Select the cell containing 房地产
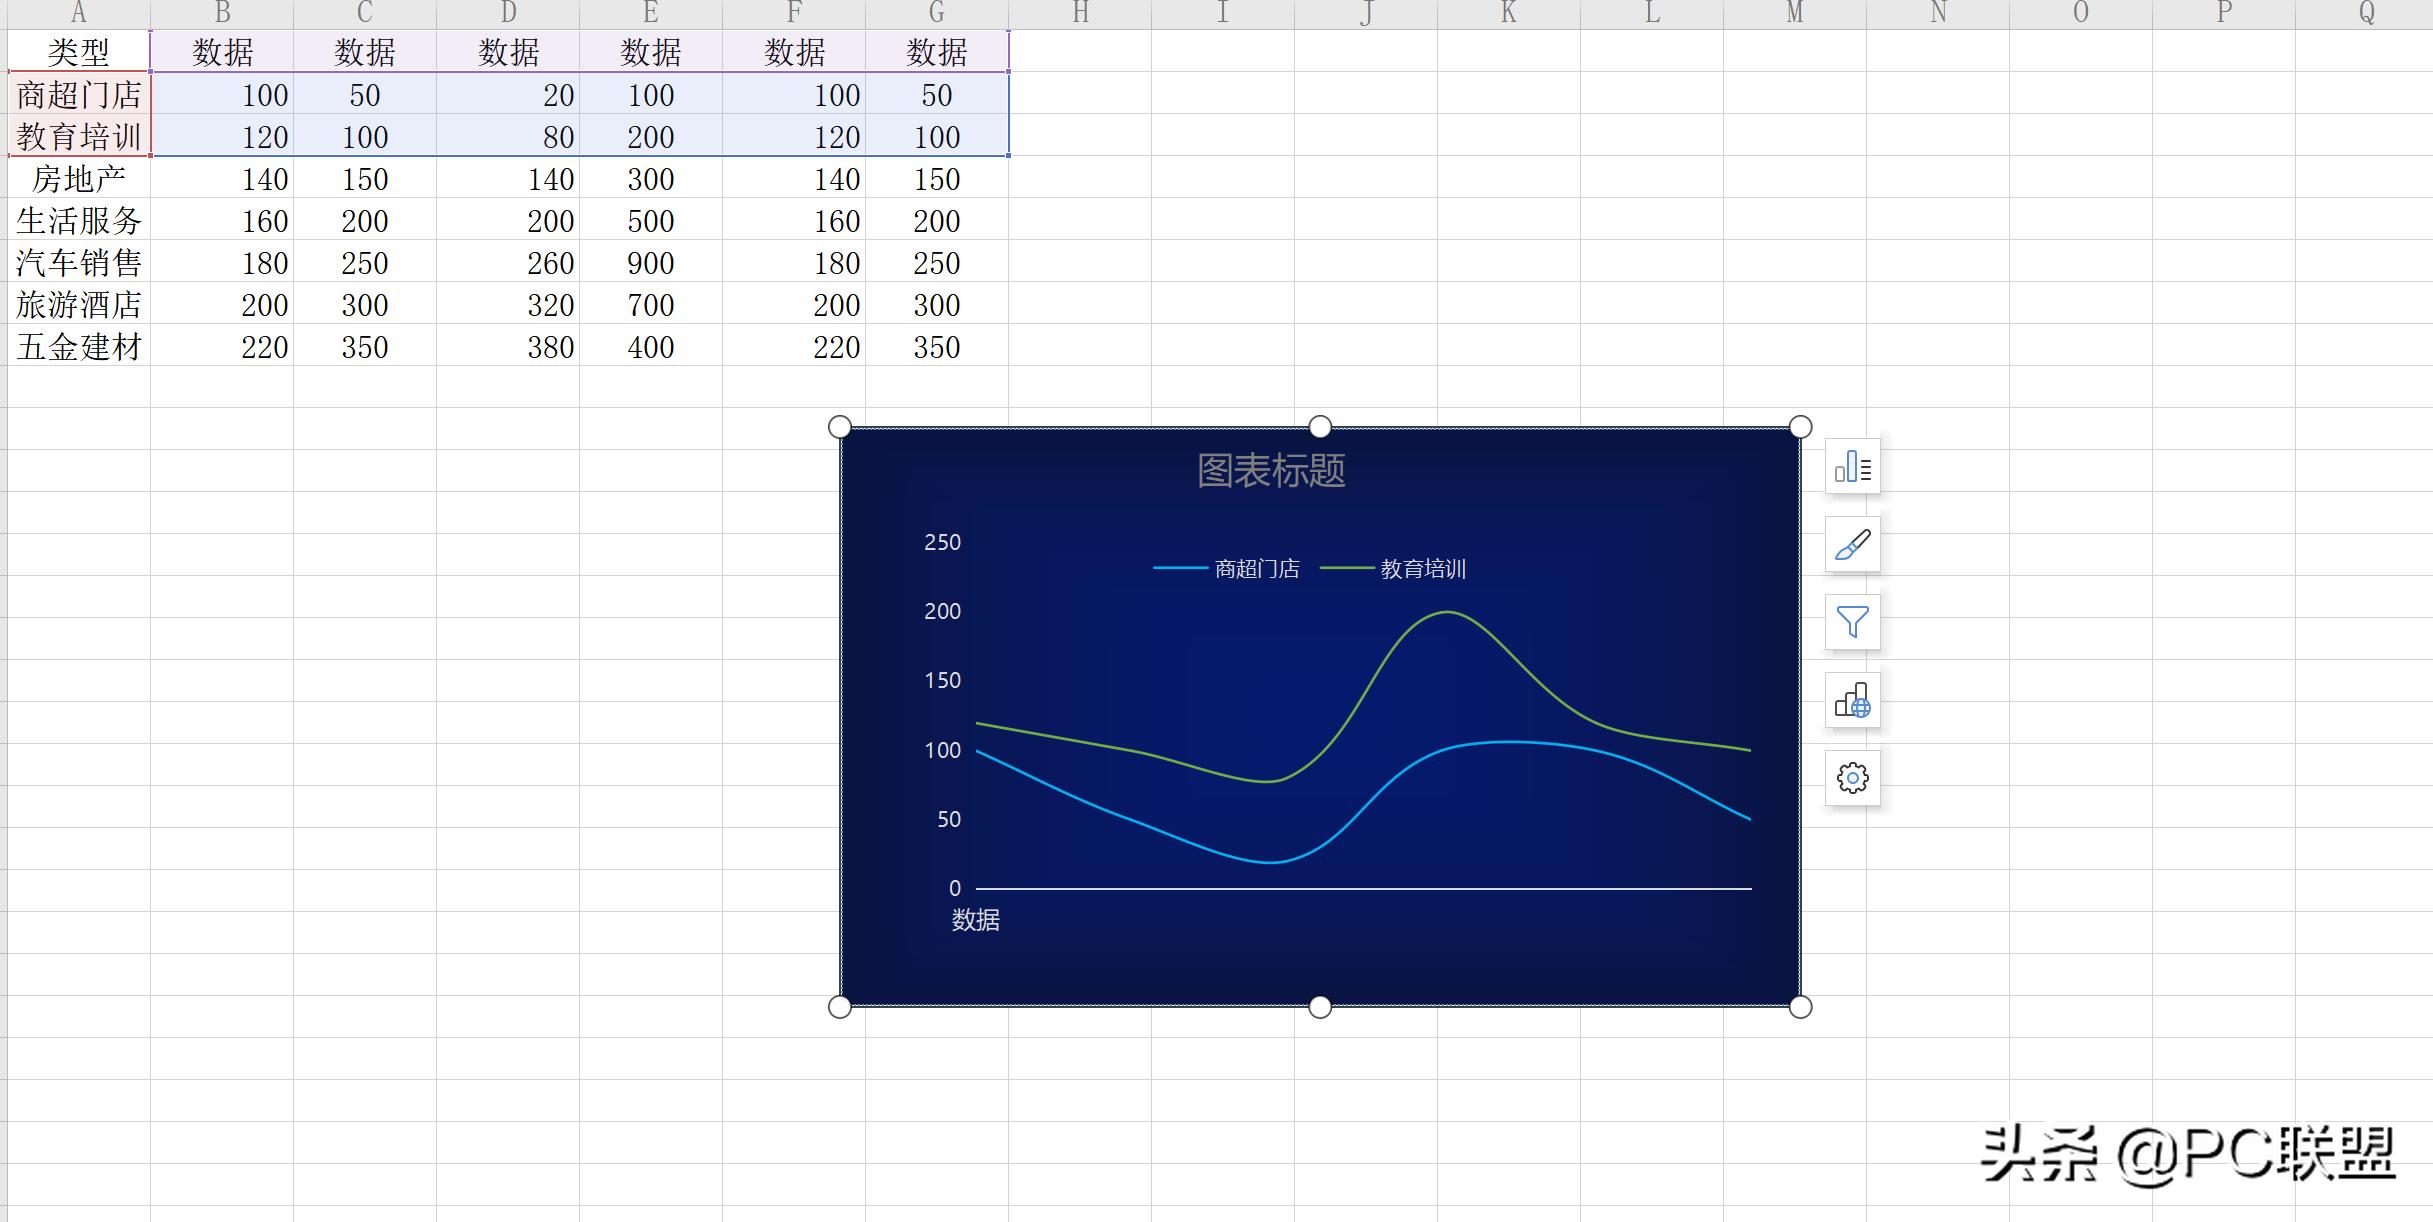Image resolution: width=2433 pixels, height=1222 pixels. (x=78, y=178)
